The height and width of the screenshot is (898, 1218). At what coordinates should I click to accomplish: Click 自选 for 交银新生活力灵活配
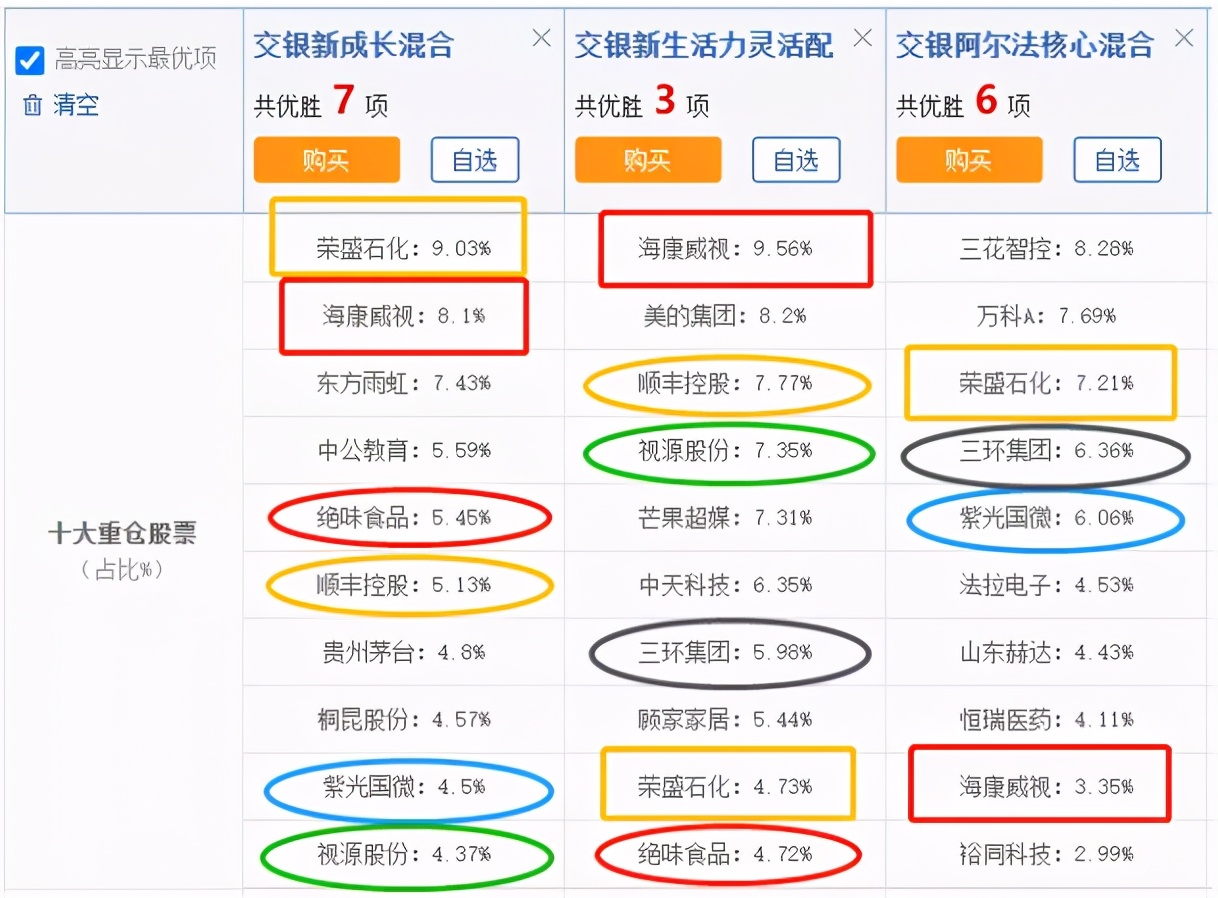coord(796,160)
